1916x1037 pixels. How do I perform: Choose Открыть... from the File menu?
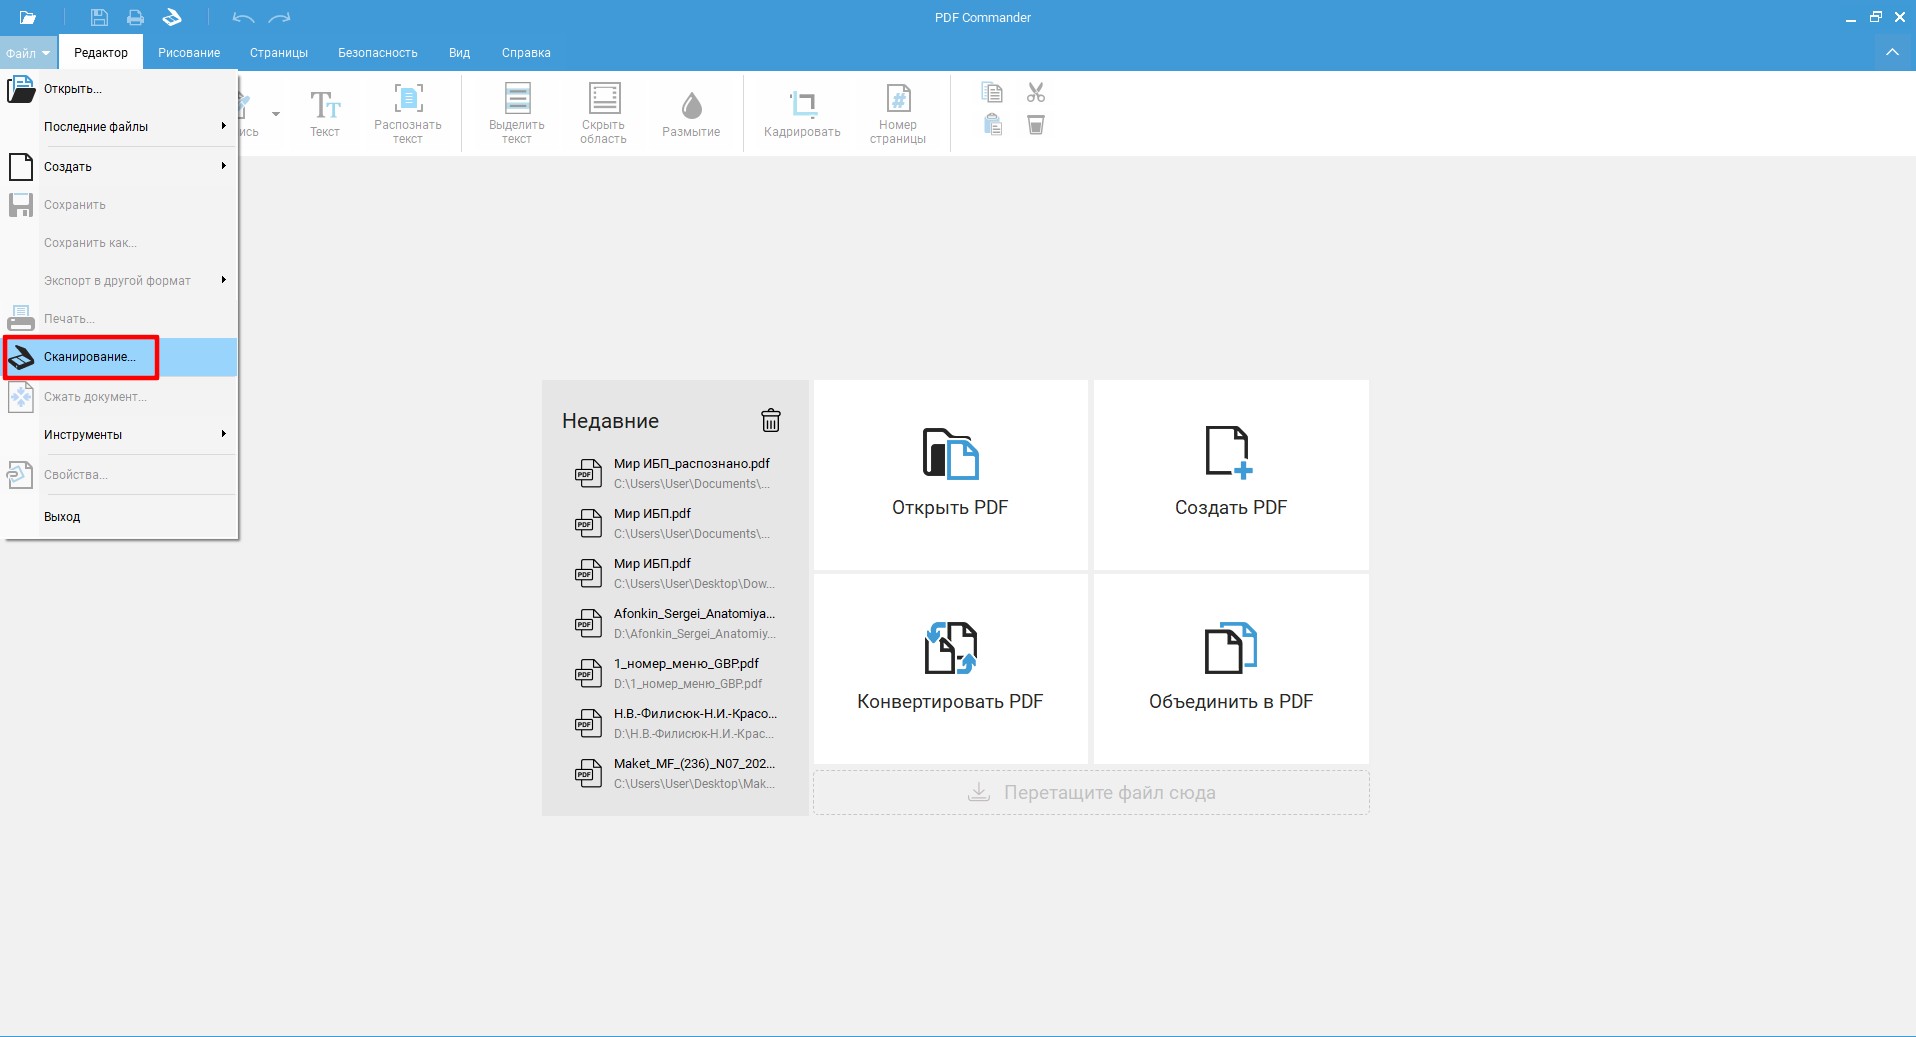point(121,89)
